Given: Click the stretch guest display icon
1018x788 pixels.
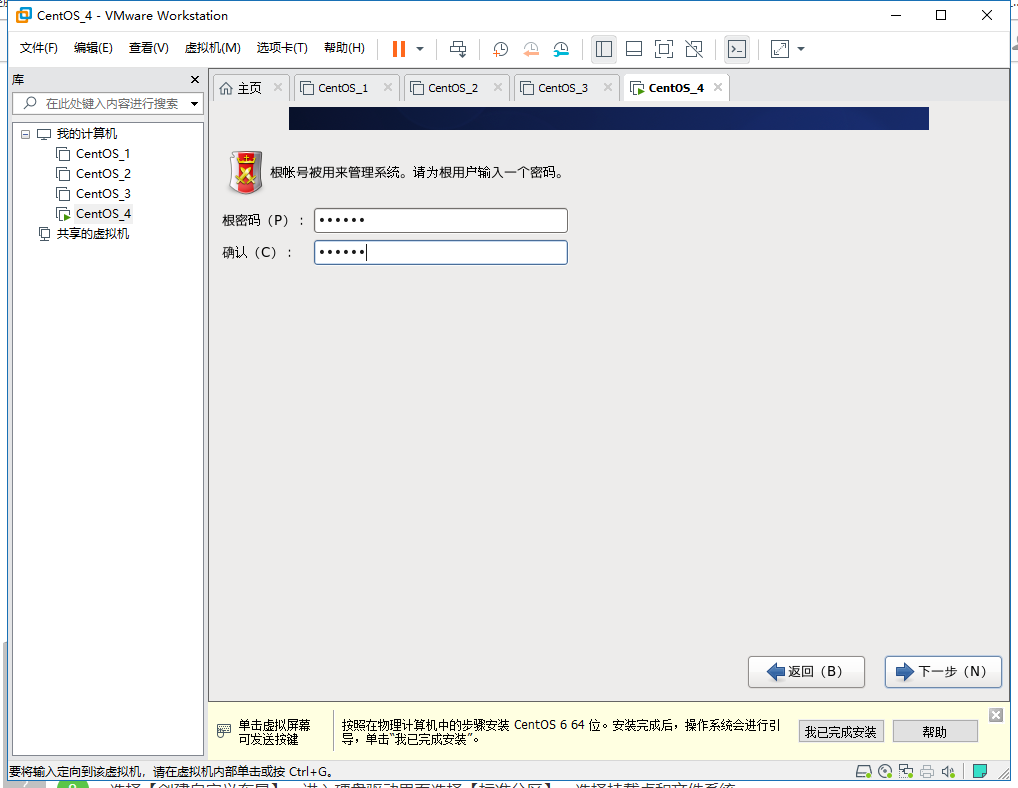Looking at the screenshot, I should [780, 49].
